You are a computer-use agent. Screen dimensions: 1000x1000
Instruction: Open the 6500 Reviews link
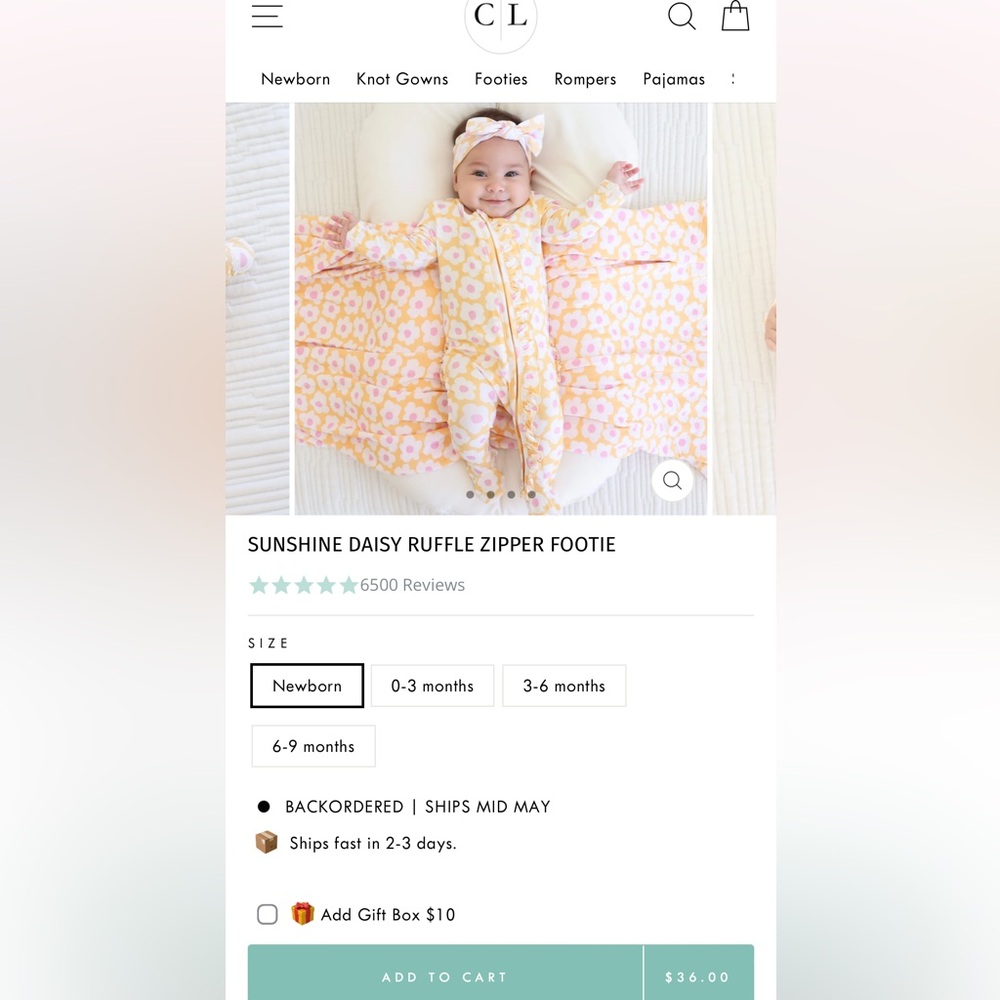click(412, 585)
